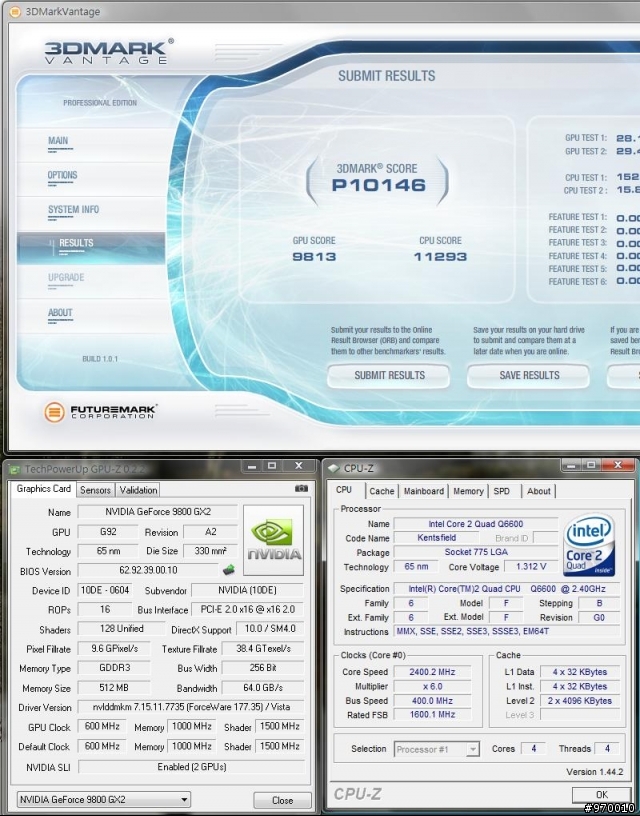Click the CPU name 'Intel Core 2 Quad Q6600'
The image size is (640, 816).
point(476,524)
